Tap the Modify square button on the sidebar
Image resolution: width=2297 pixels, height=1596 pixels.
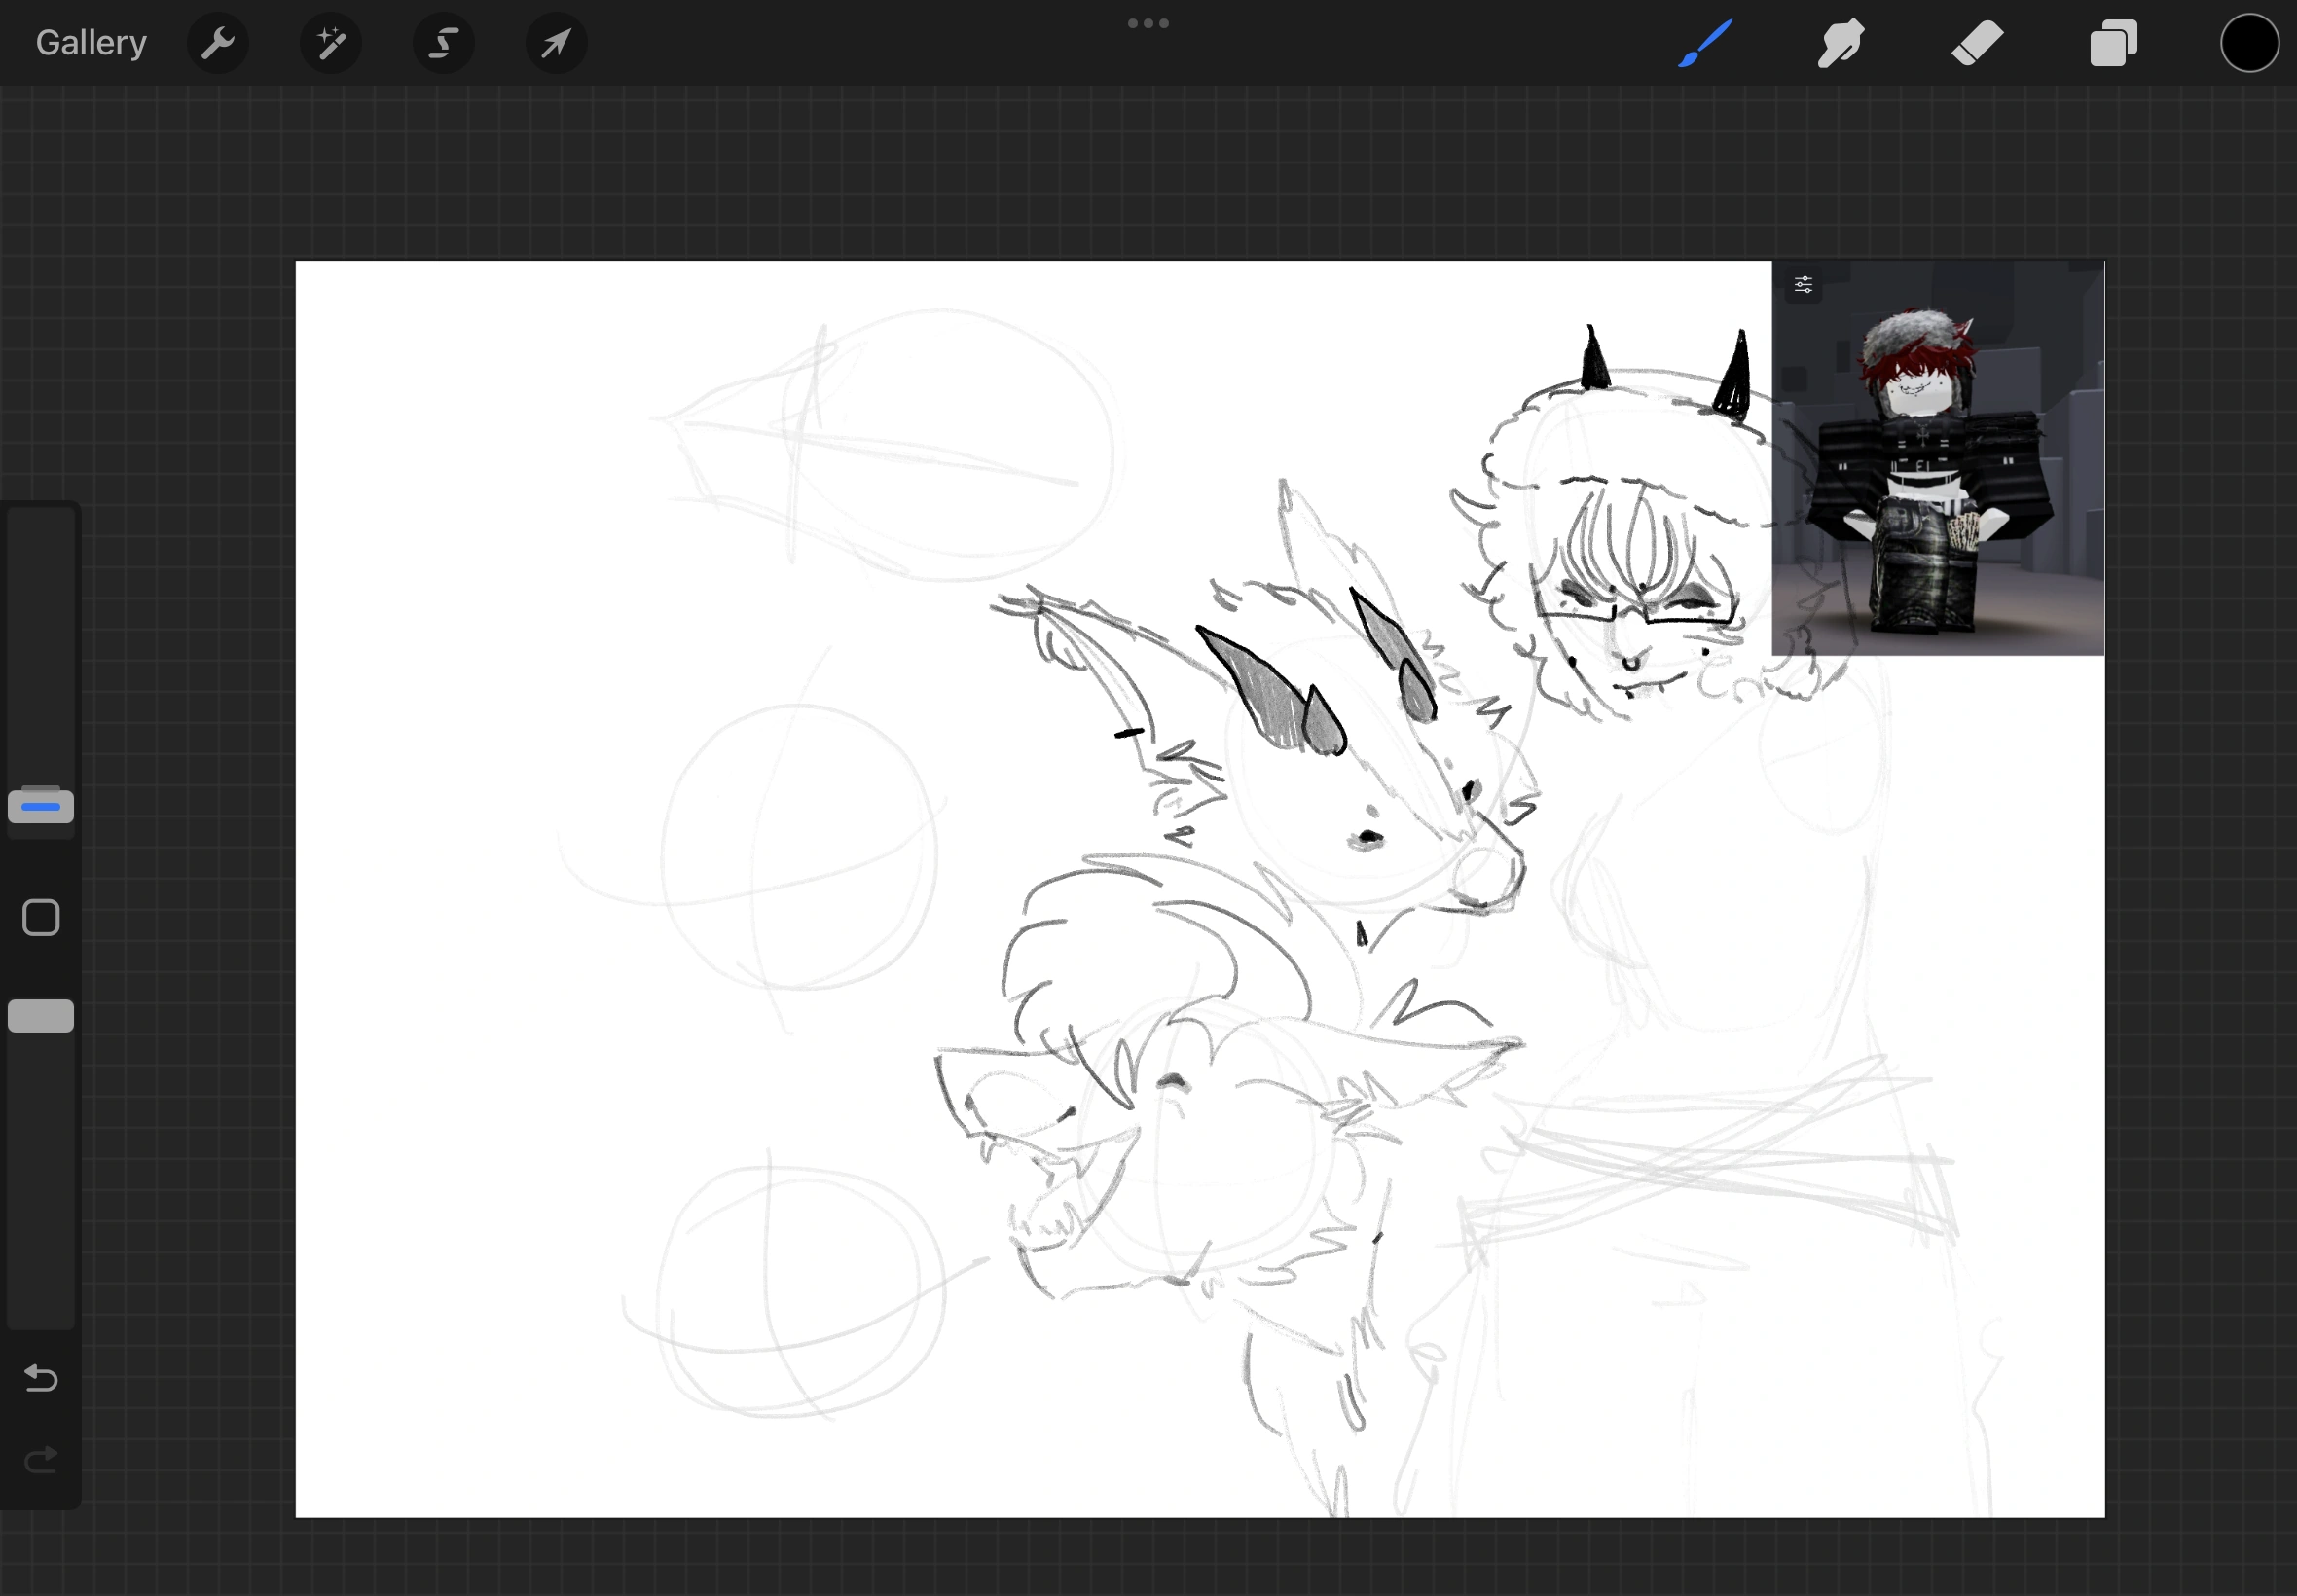[40, 916]
